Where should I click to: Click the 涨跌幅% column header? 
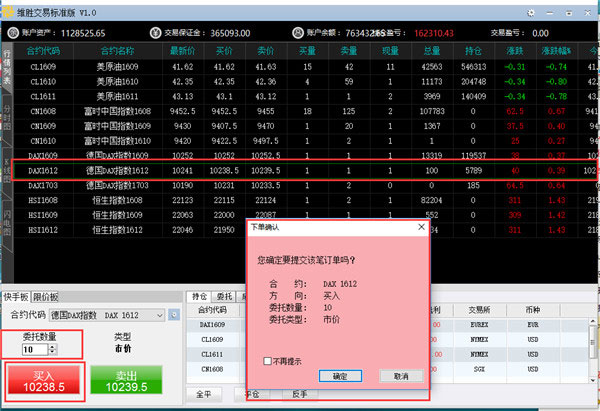[x=556, y=51]
